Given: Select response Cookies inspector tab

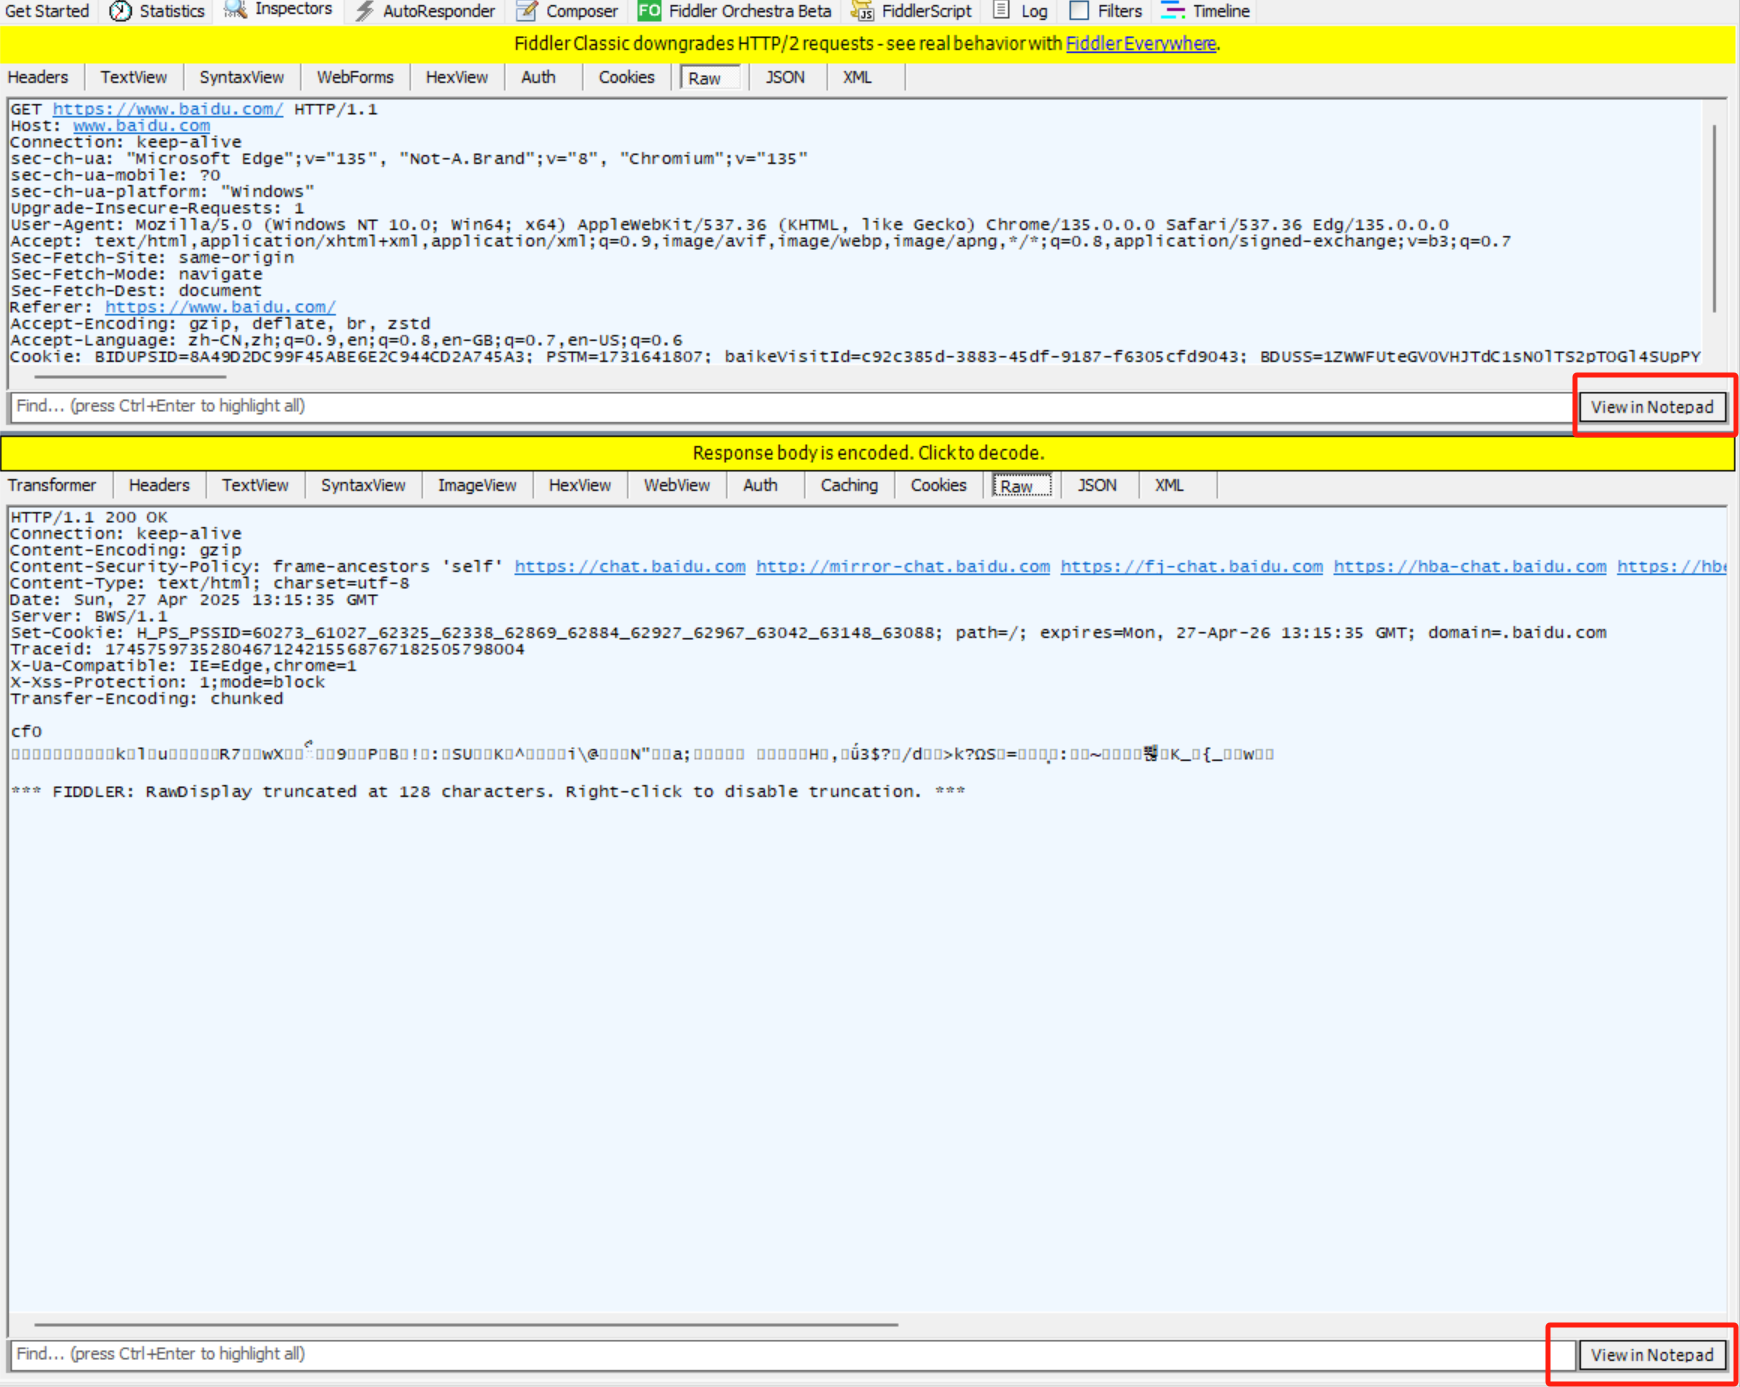Looking at the screenshot, I should (938, 486).
